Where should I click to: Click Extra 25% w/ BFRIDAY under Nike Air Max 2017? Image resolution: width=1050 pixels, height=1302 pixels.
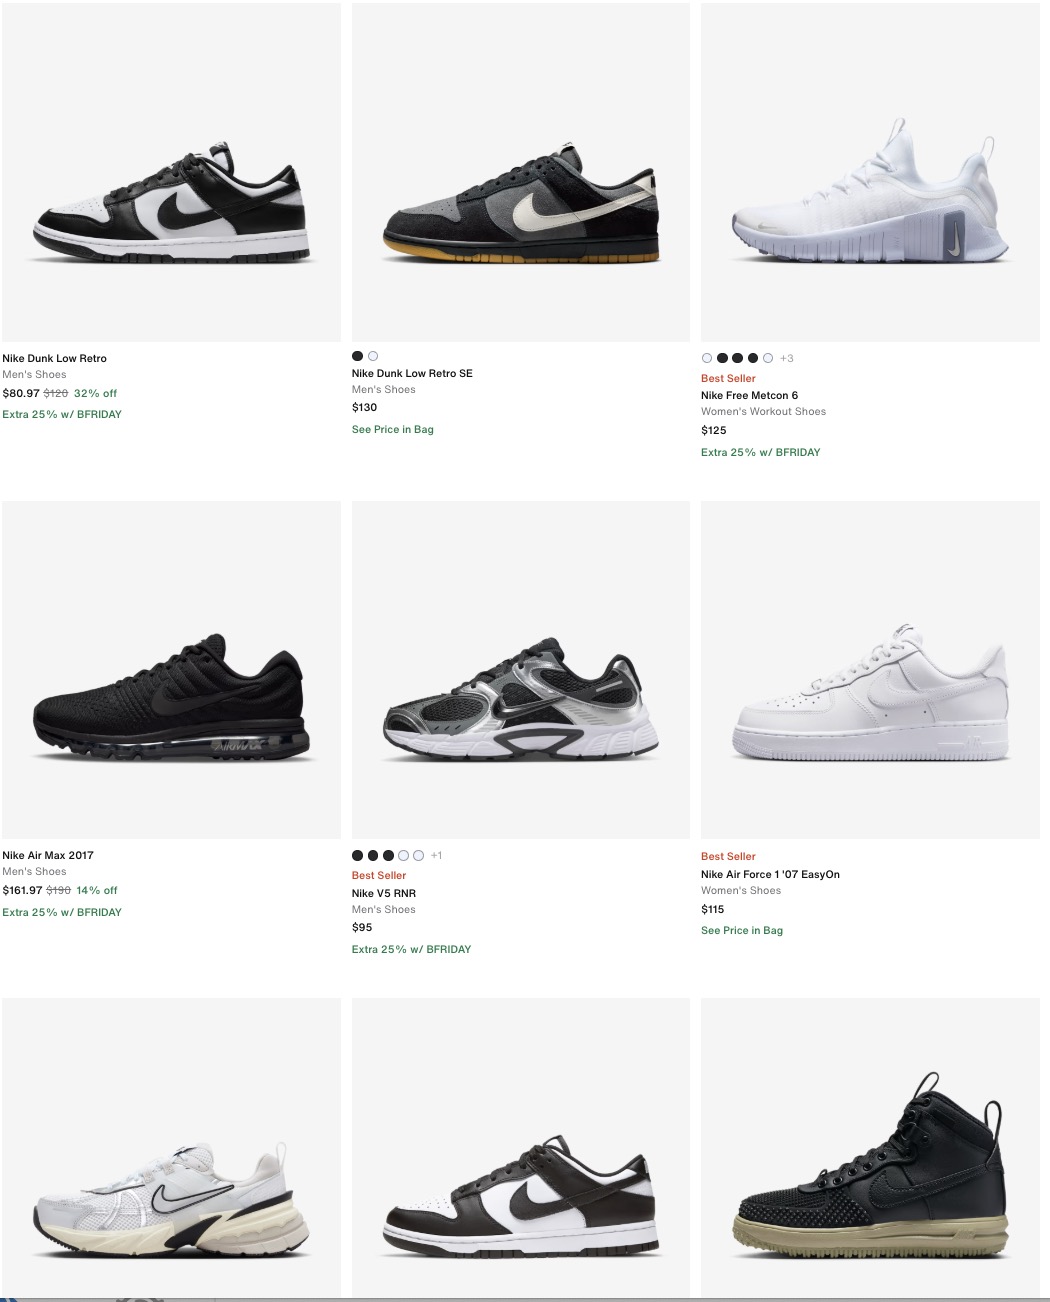click(x=62, y=912)
